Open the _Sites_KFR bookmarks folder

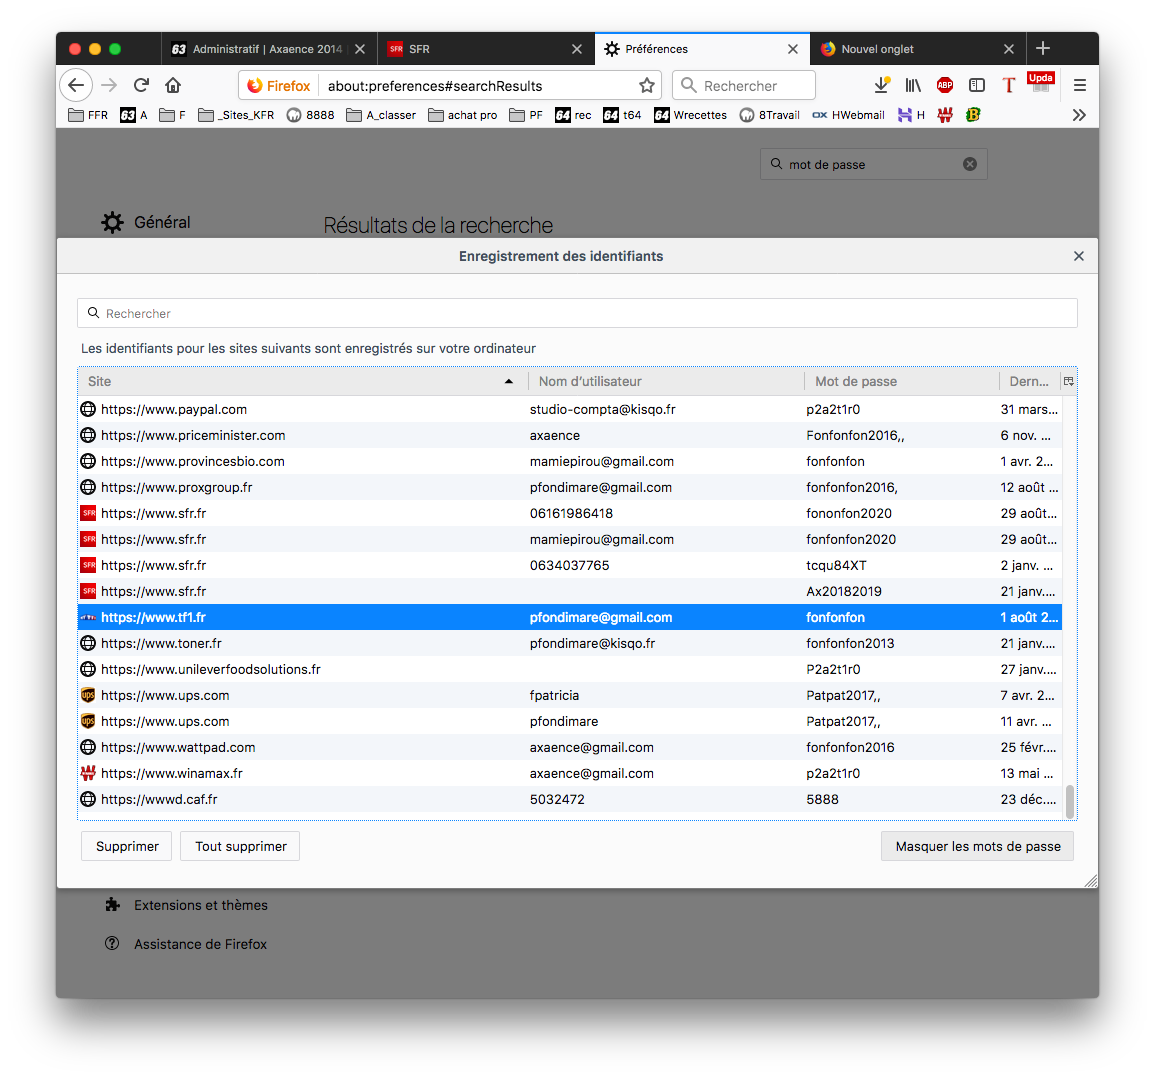236,115
